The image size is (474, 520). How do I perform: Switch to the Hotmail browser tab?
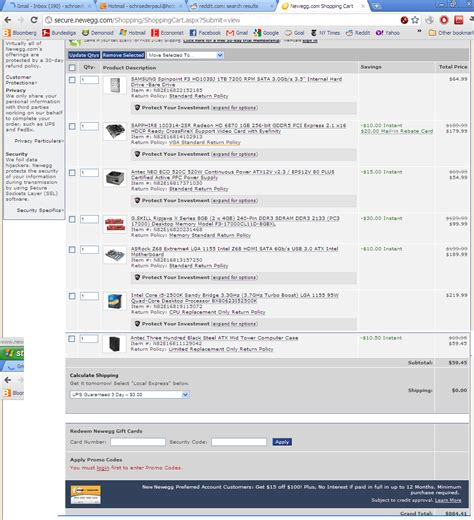[x=141, y=6]
